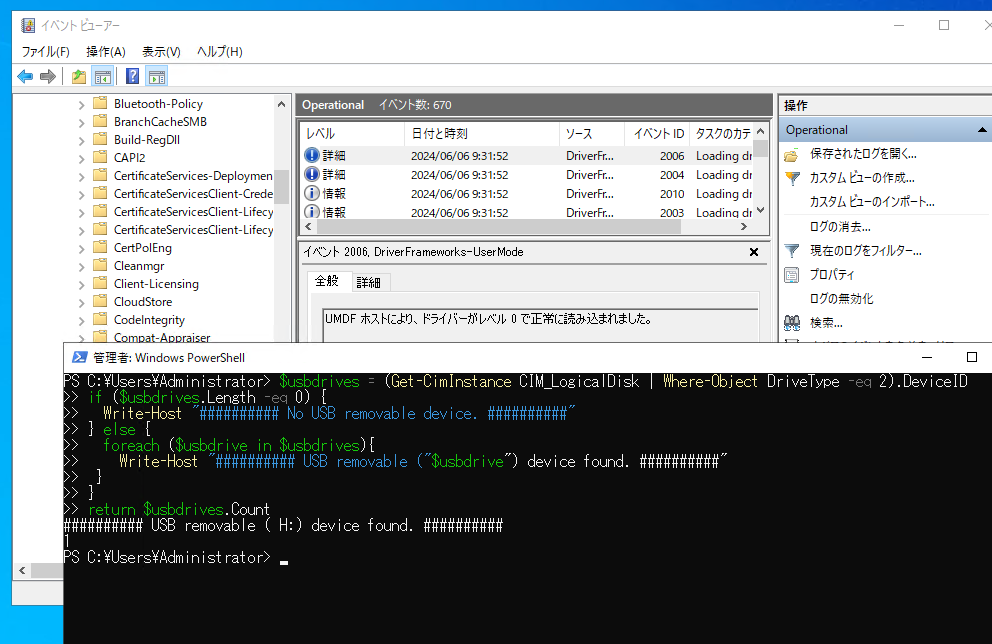Open the ファイル(F) menu
The height and width of the screenshot is (644, 992).
click(46, 52)
